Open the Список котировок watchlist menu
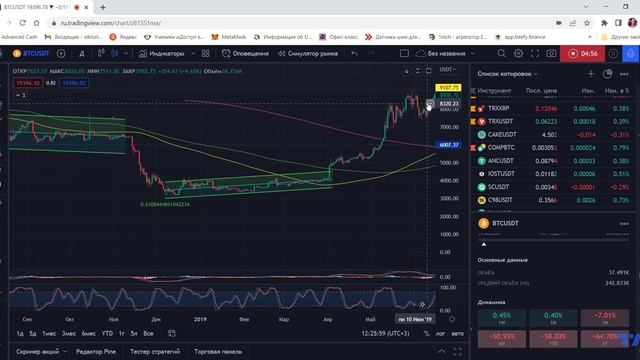 (507, 74)
